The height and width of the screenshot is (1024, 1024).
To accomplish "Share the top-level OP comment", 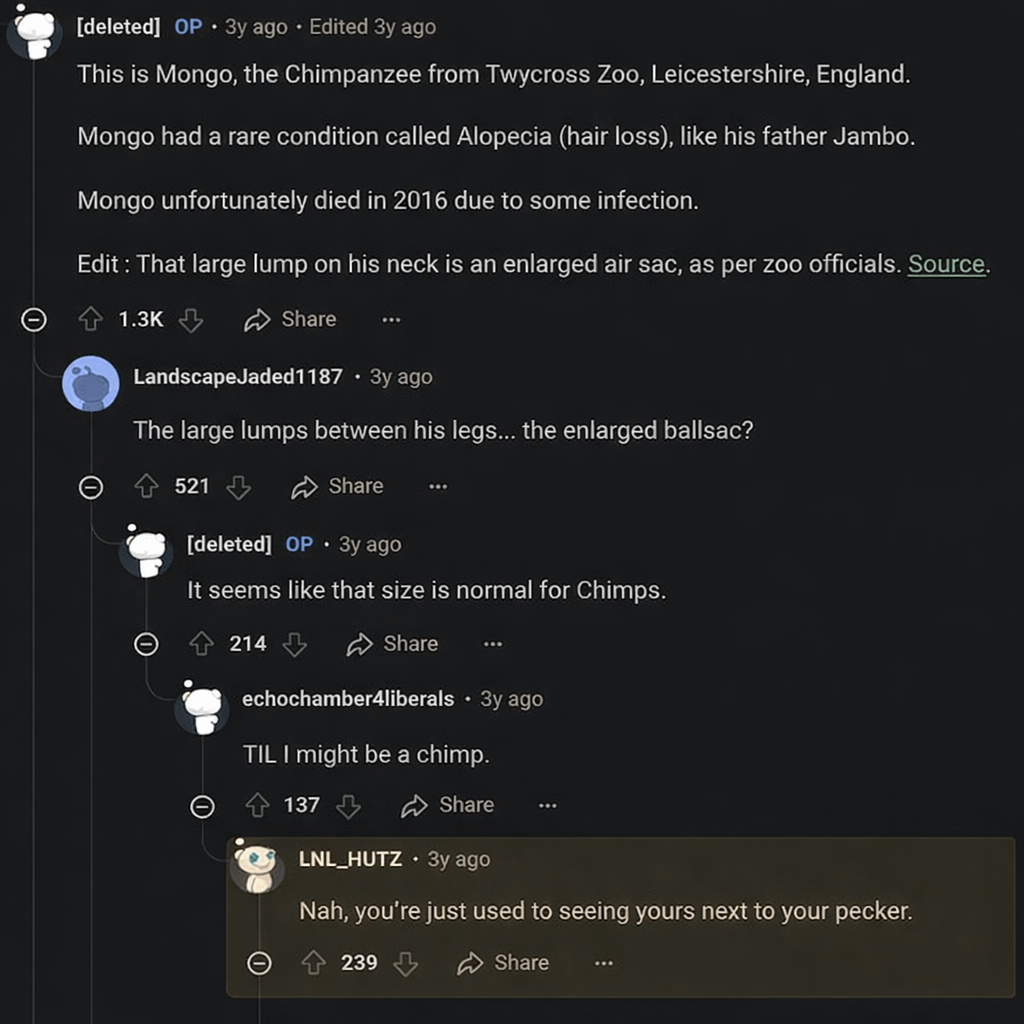I will 291,319.
